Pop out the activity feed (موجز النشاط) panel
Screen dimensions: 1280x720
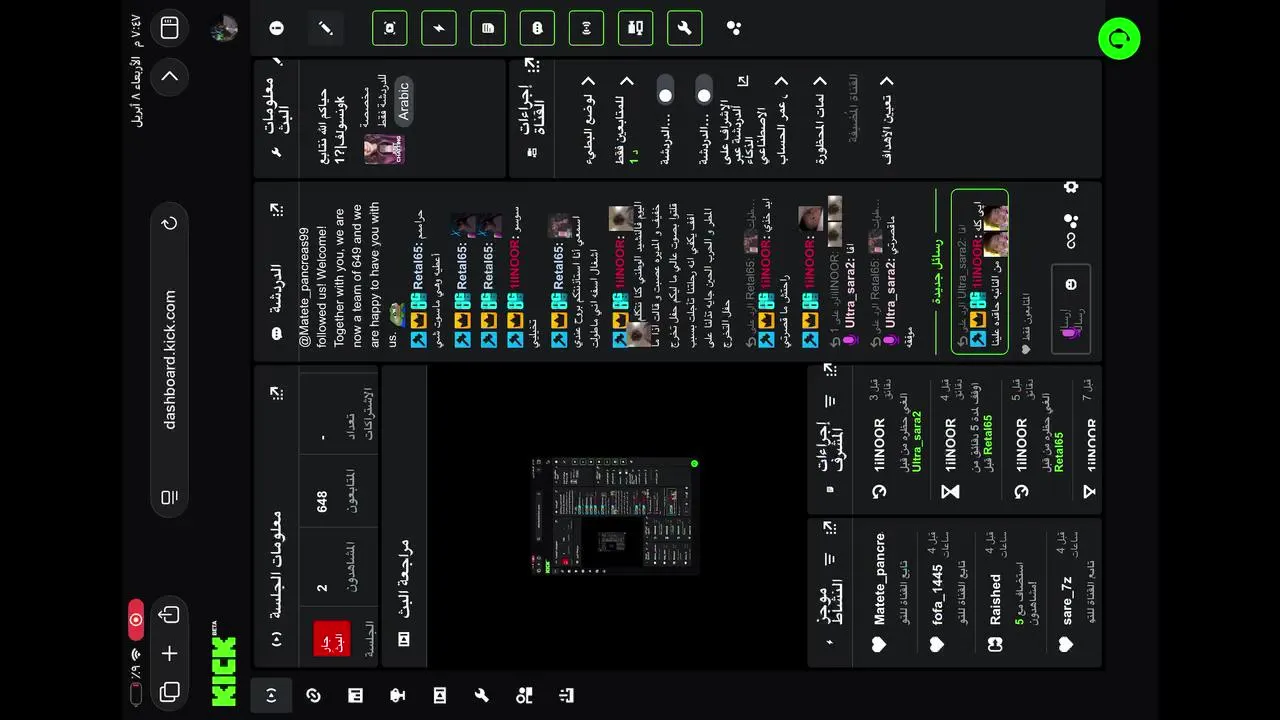point(830,527)
